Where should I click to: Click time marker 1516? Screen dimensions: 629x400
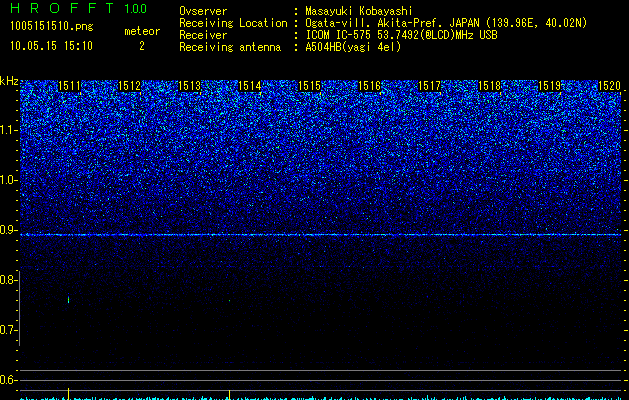(x=369, y=86)
